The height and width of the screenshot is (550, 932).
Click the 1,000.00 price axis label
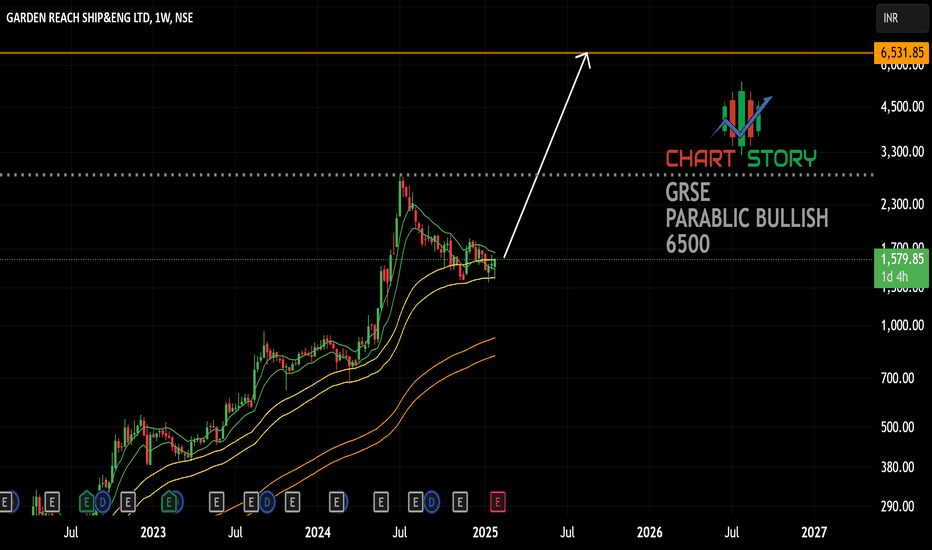click(902, 325)
